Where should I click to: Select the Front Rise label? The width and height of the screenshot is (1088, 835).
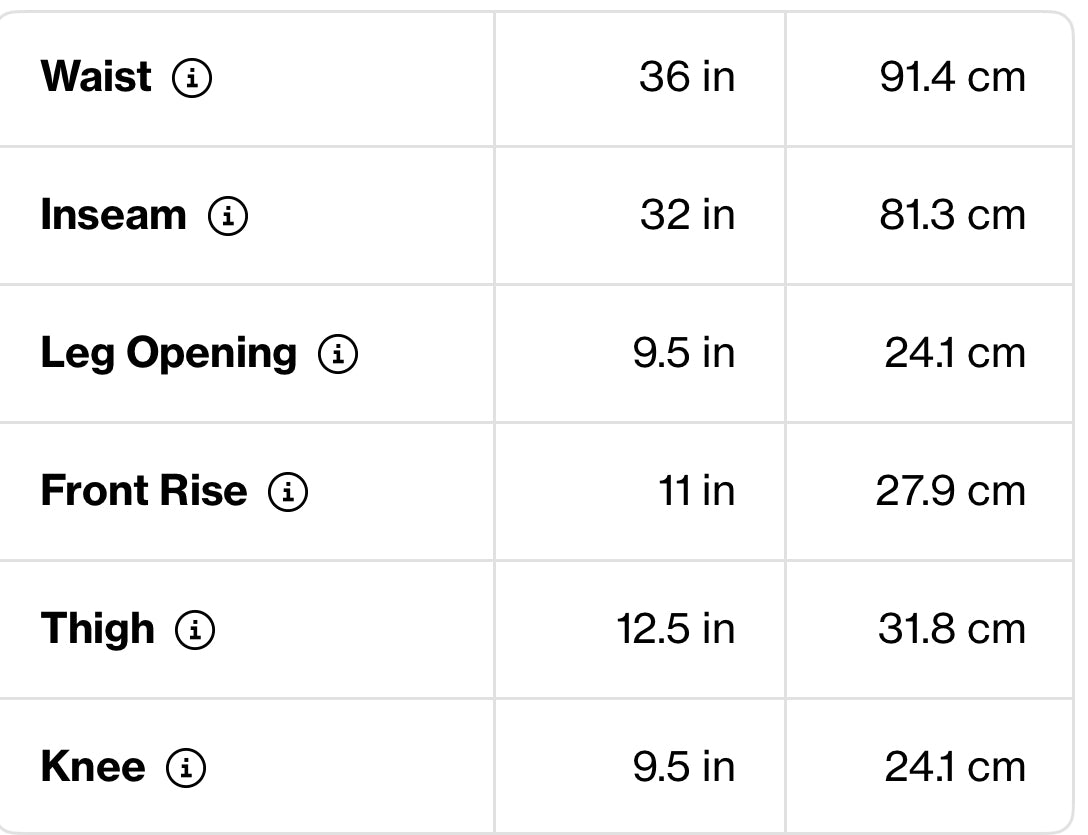tap(144, 491)
